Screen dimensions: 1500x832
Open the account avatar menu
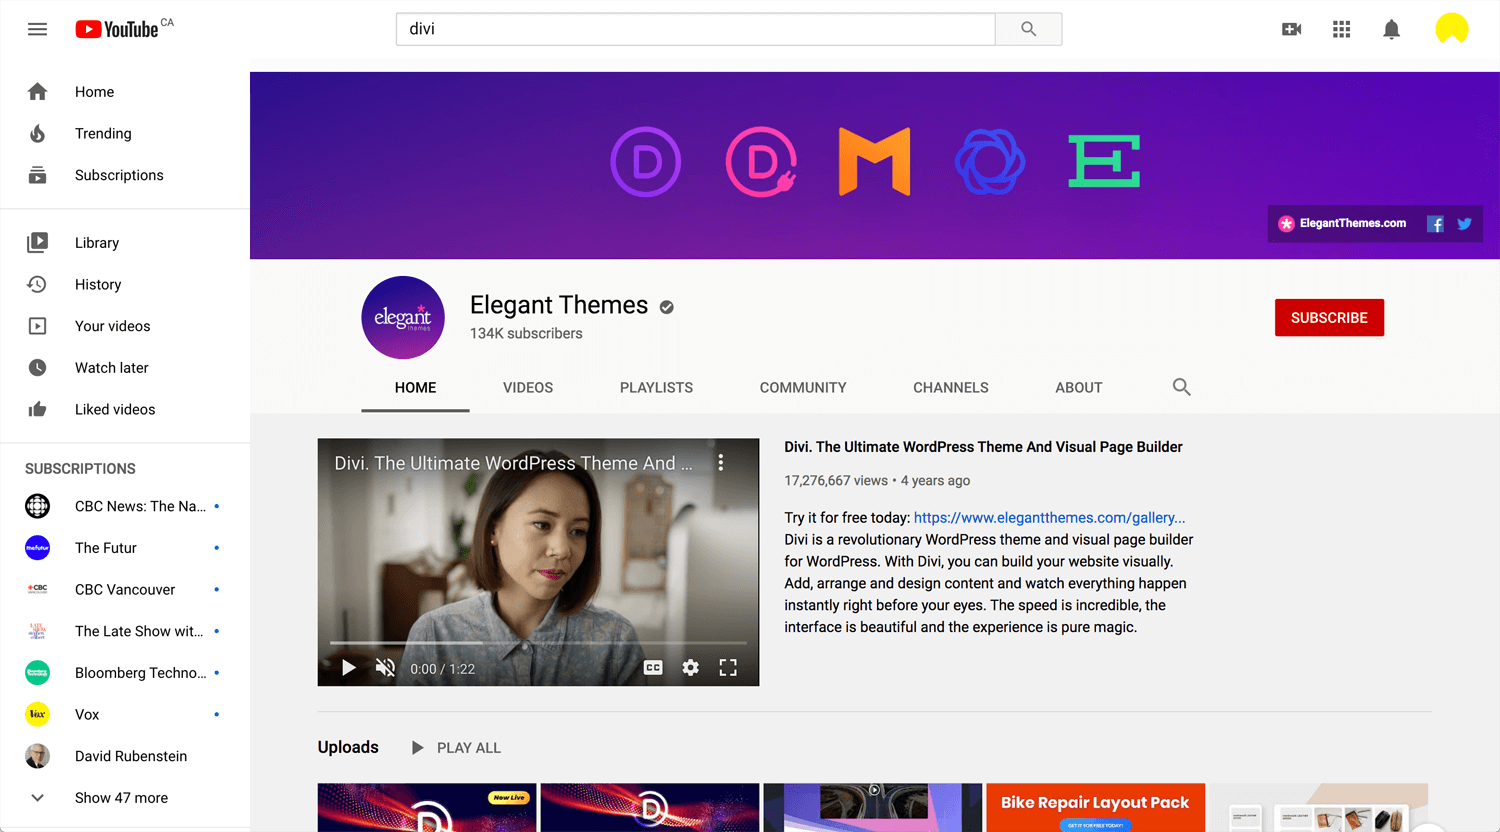point(1451,29)
